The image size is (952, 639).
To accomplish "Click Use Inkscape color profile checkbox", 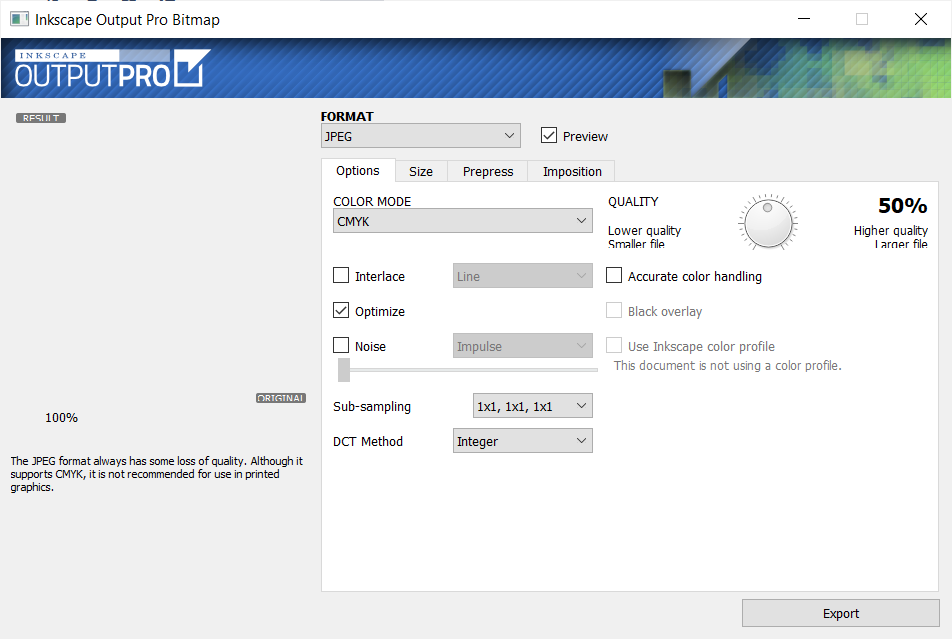I will pos(614,346).
